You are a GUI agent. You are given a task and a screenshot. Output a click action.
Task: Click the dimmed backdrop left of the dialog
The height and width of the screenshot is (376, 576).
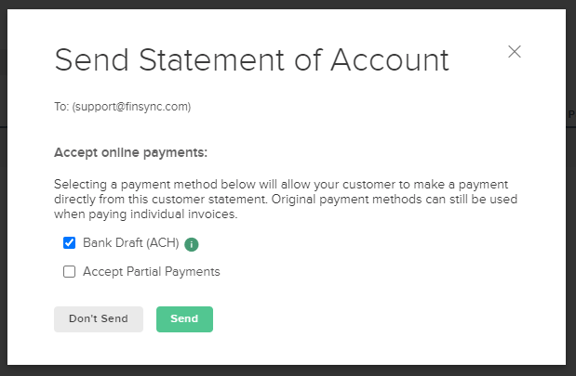3,188
